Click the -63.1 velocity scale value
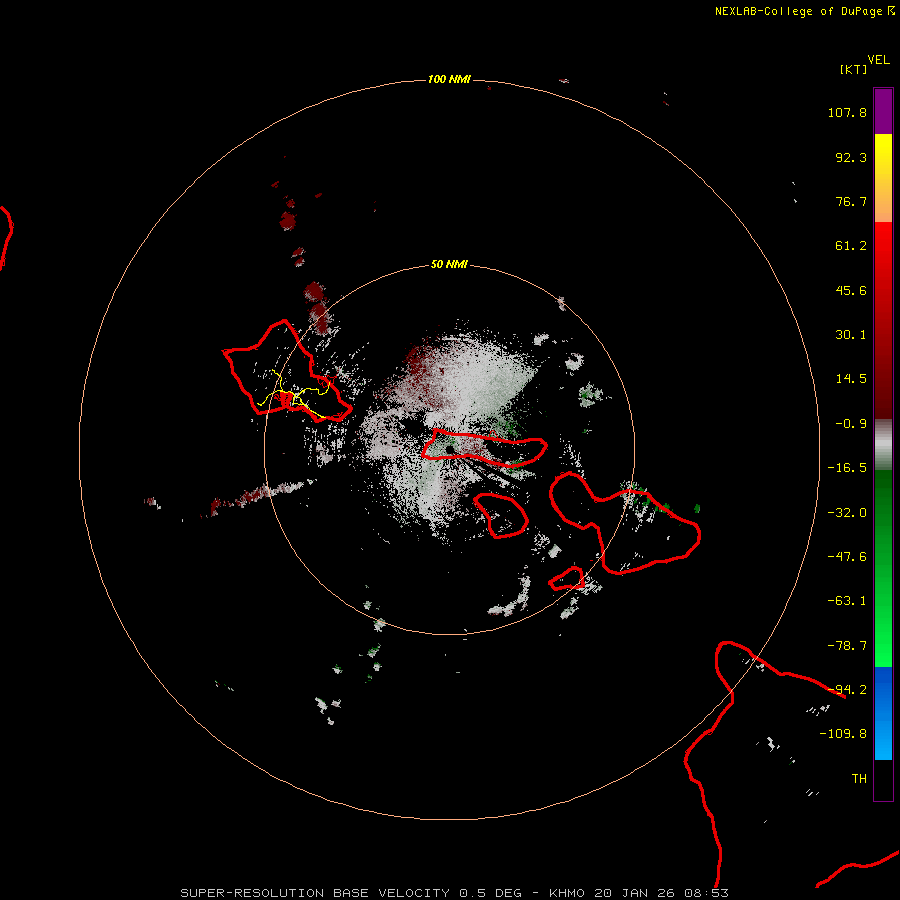This screenshot has width=900, height=900. point(847,601)
